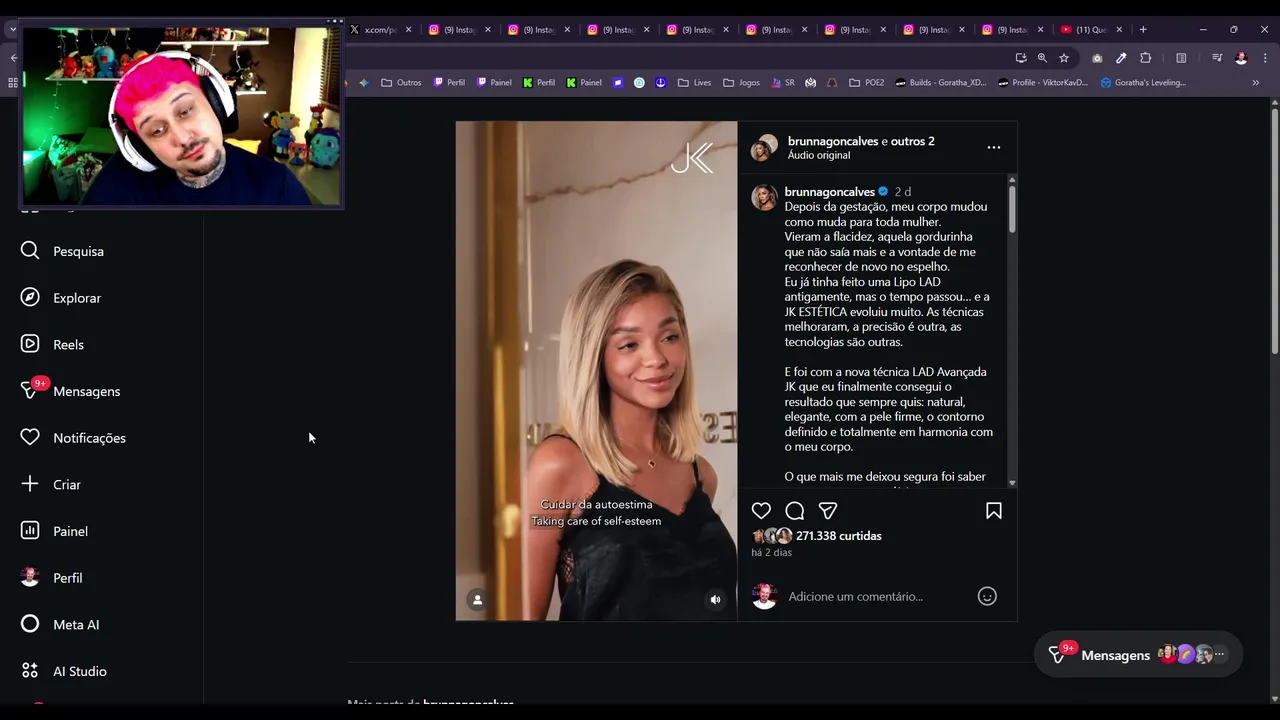Open Goratha's Leveling bookmark
1280x720 pixels.
pos(1143,82)
